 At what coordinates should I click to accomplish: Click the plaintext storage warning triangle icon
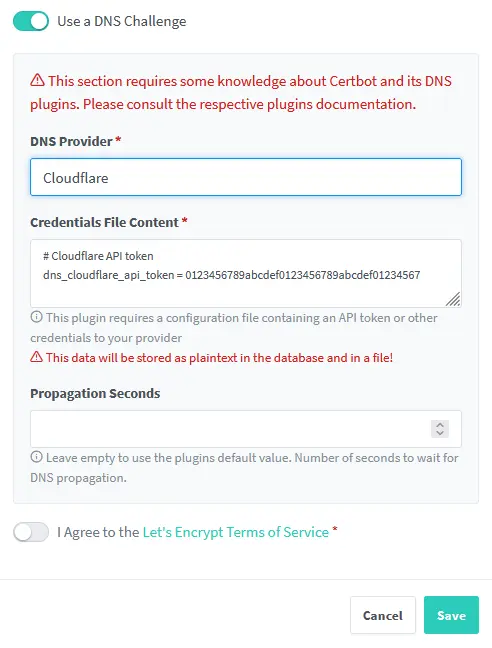pyautogui.click(x=36, y=356)
